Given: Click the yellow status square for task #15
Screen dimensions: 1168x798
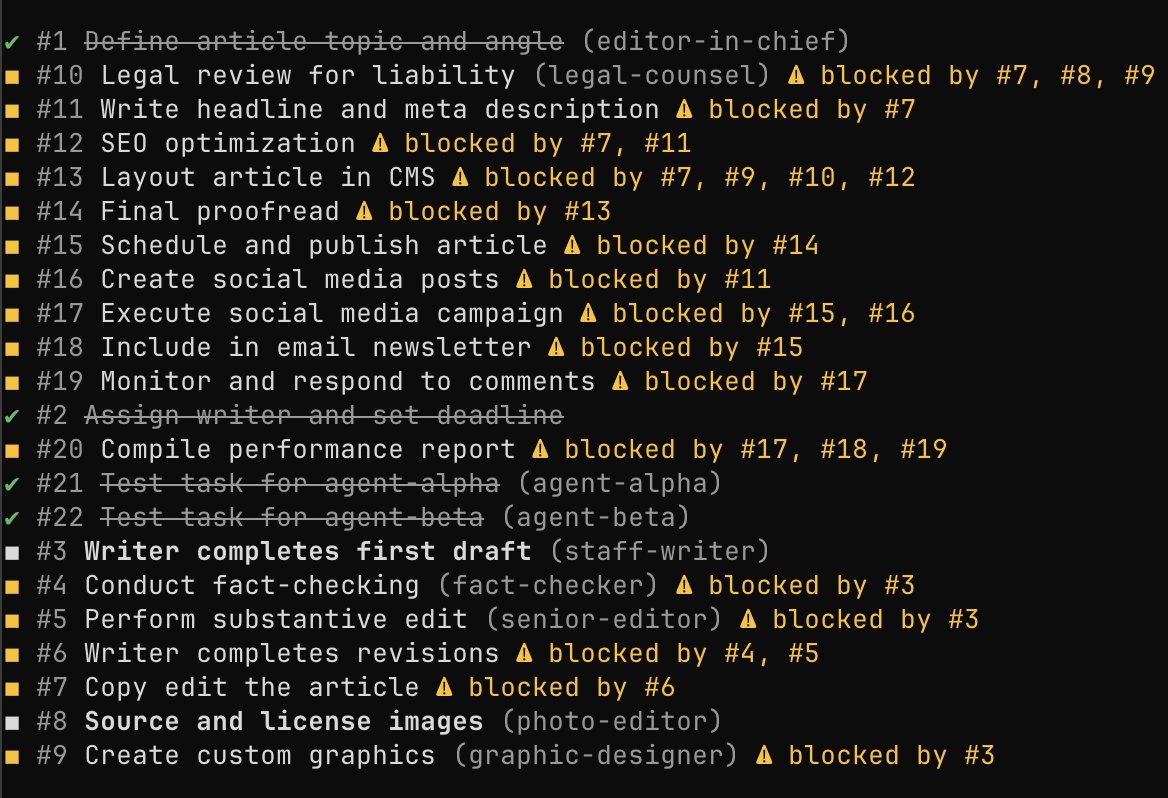Looking at the screenshot, I should [x=11, y=246].
